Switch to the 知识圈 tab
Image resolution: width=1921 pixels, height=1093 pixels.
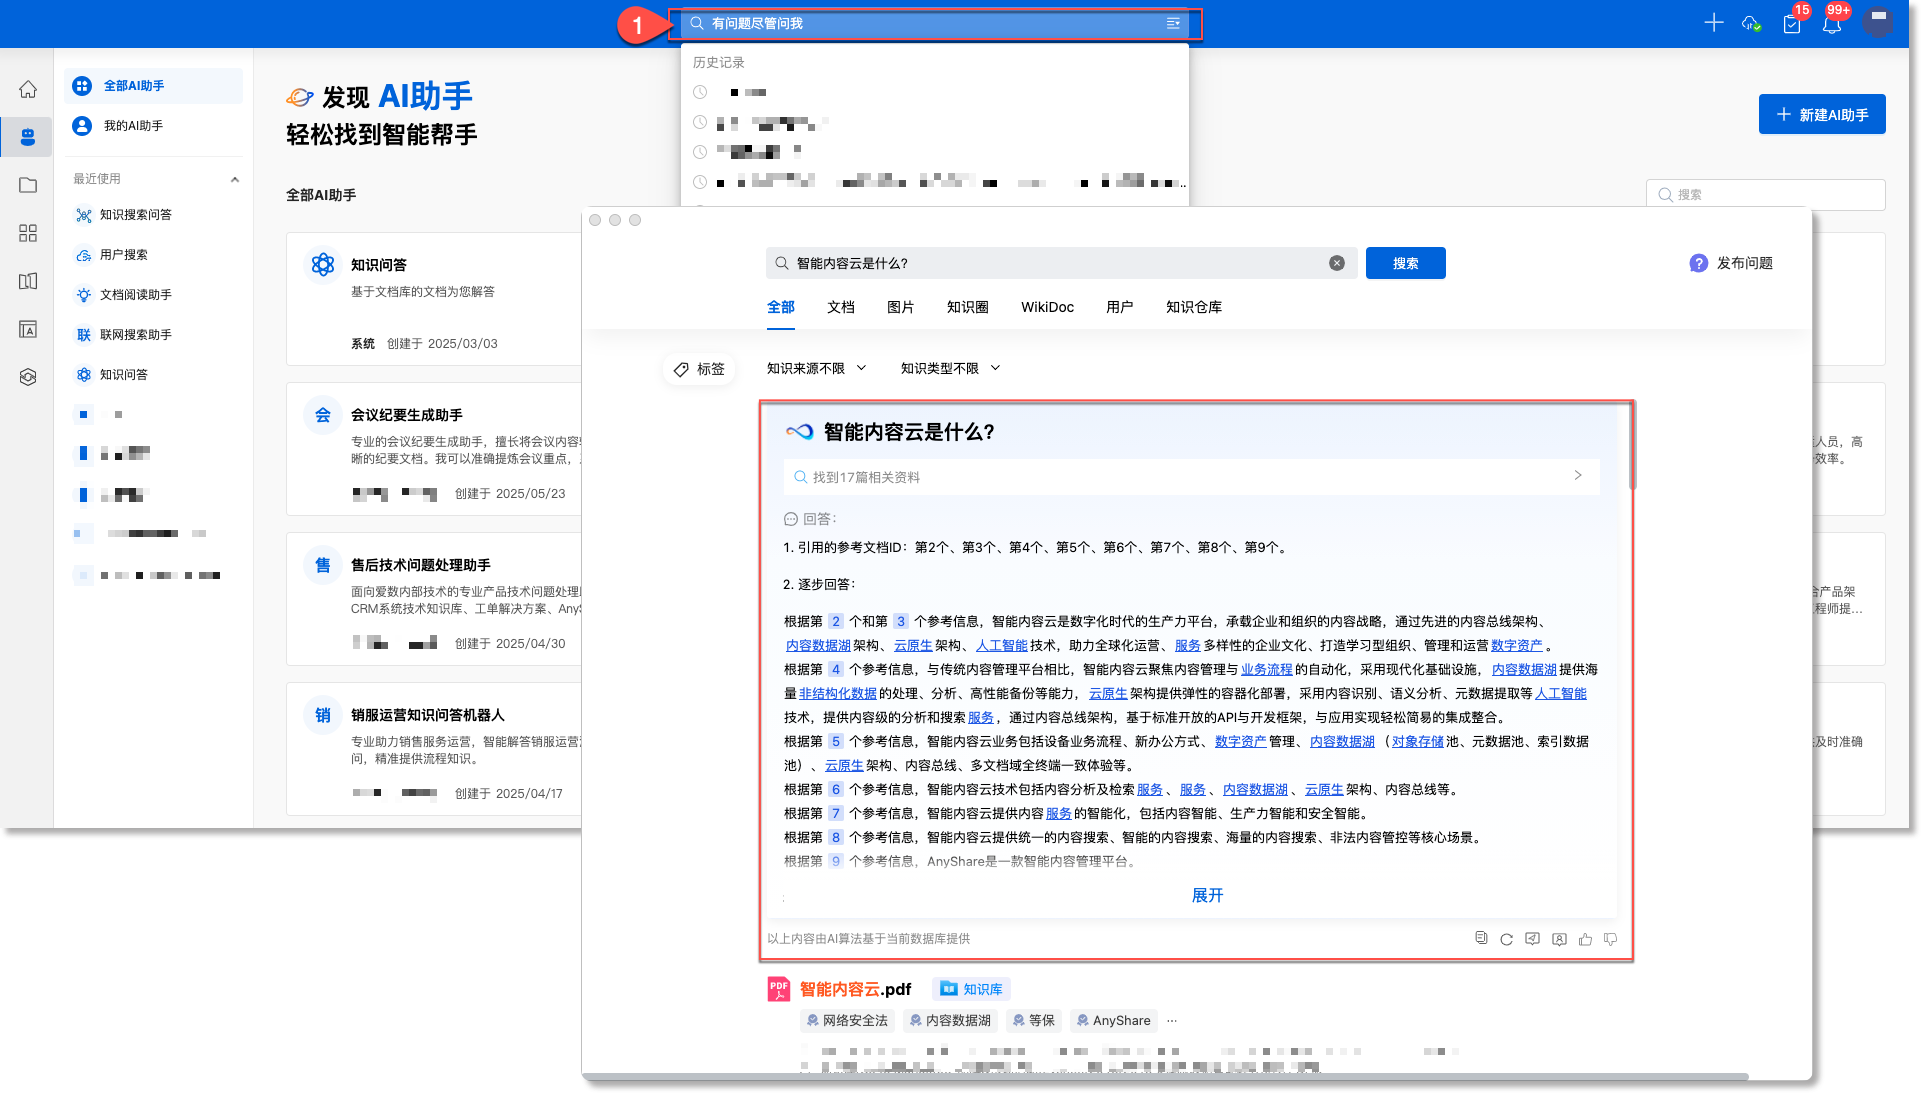(968, 307)
